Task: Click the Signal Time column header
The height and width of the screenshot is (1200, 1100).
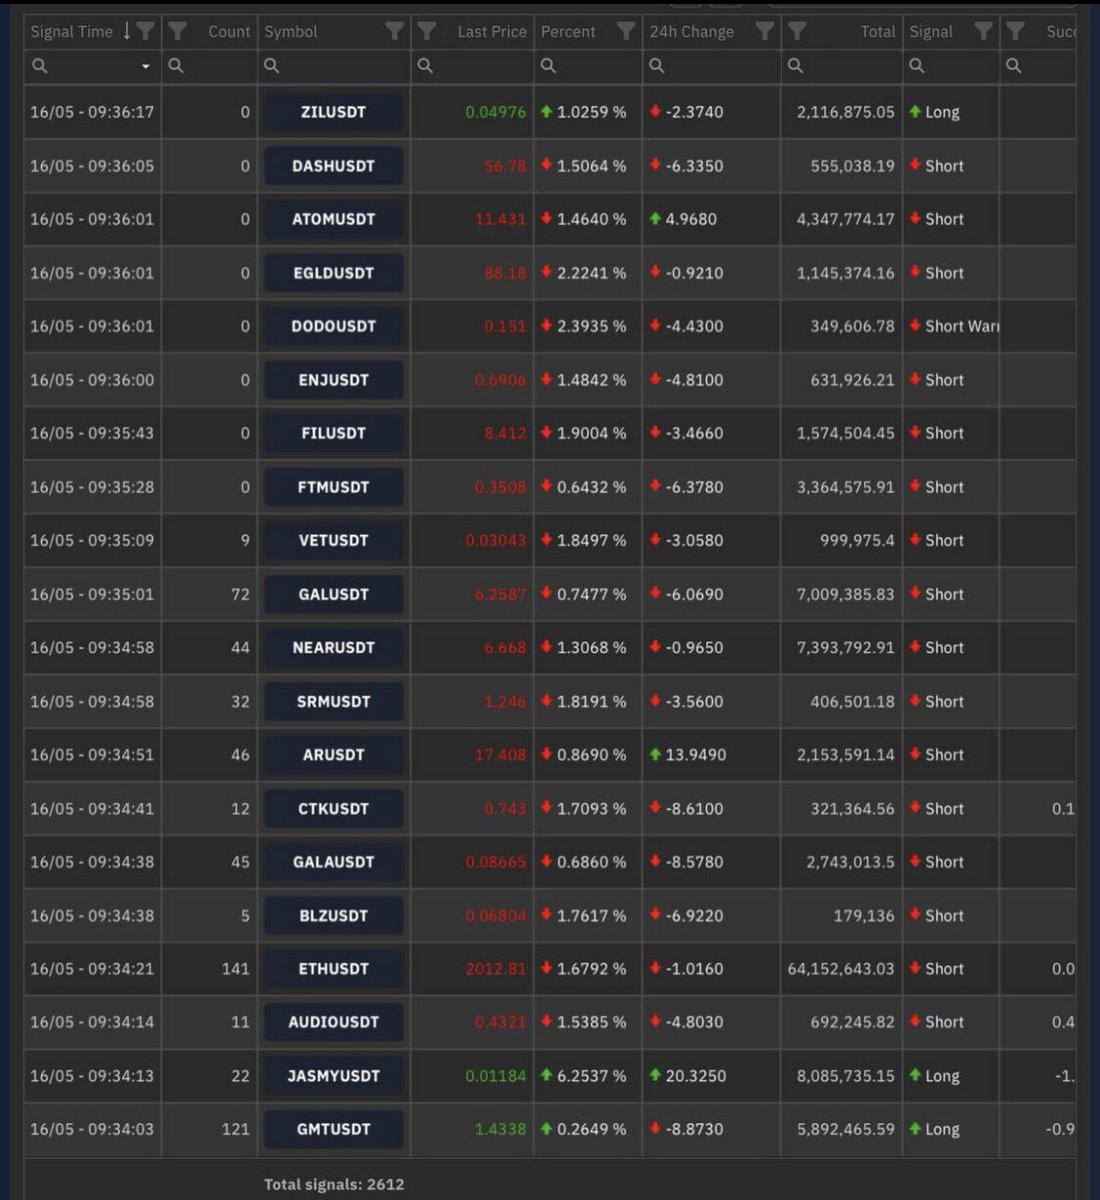Action: [x=70, y=31]
